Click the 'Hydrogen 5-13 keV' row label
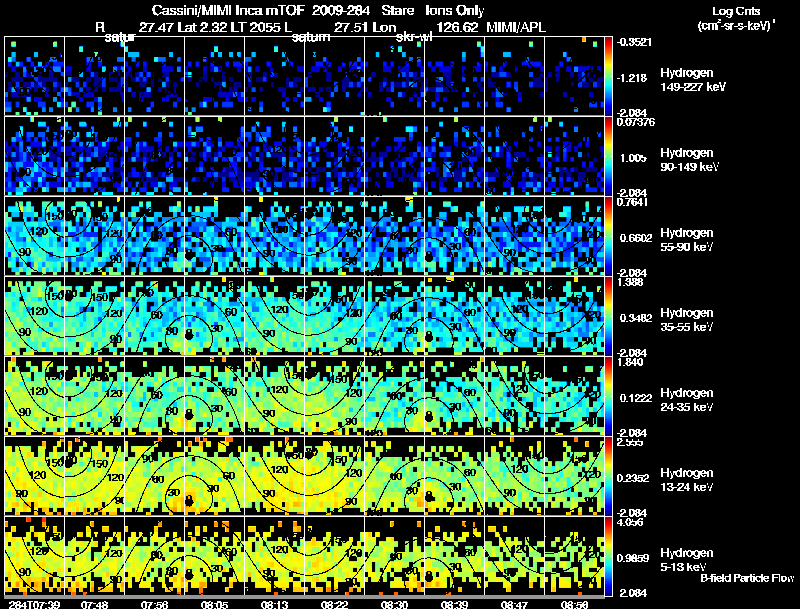This screenshot has height=609, width=800. (687, 560)
